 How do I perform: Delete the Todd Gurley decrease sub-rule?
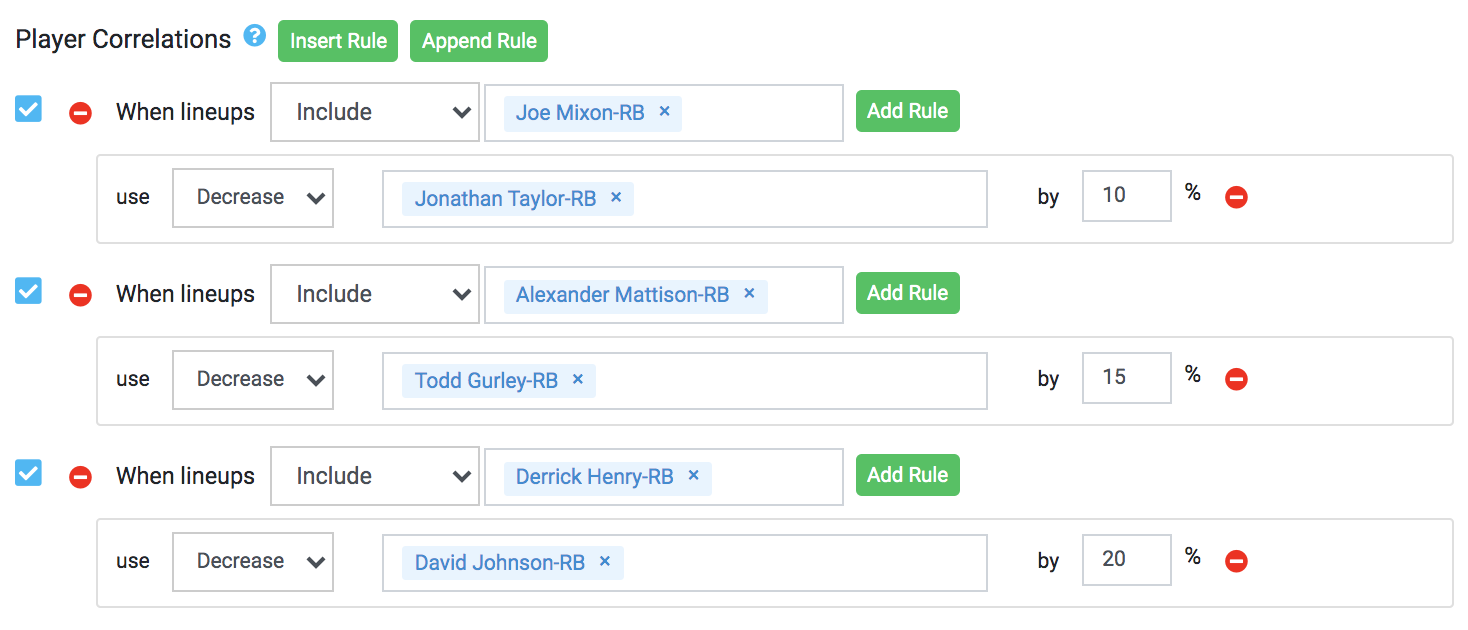pyautogui.click(x=1236, y=379)
